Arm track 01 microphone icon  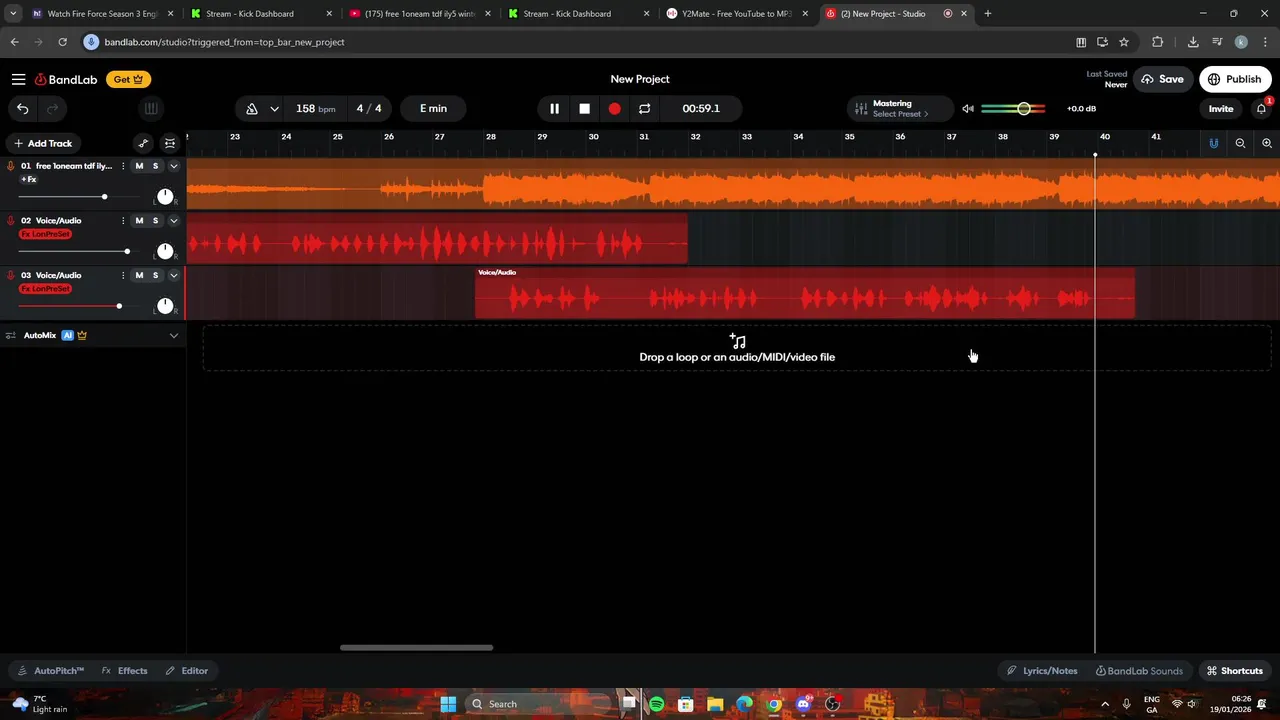[11, 166]
